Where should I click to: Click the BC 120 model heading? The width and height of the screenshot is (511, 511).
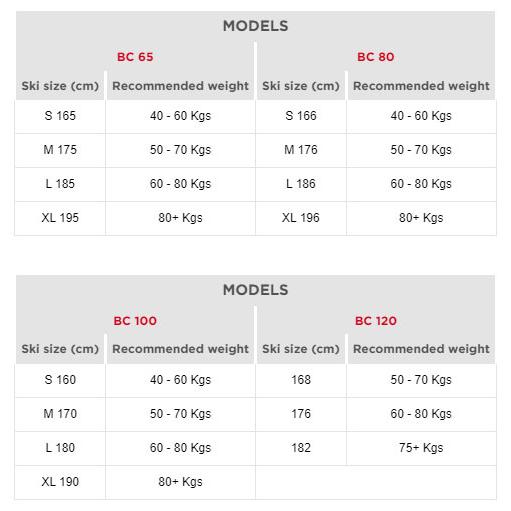pos(376,321)
